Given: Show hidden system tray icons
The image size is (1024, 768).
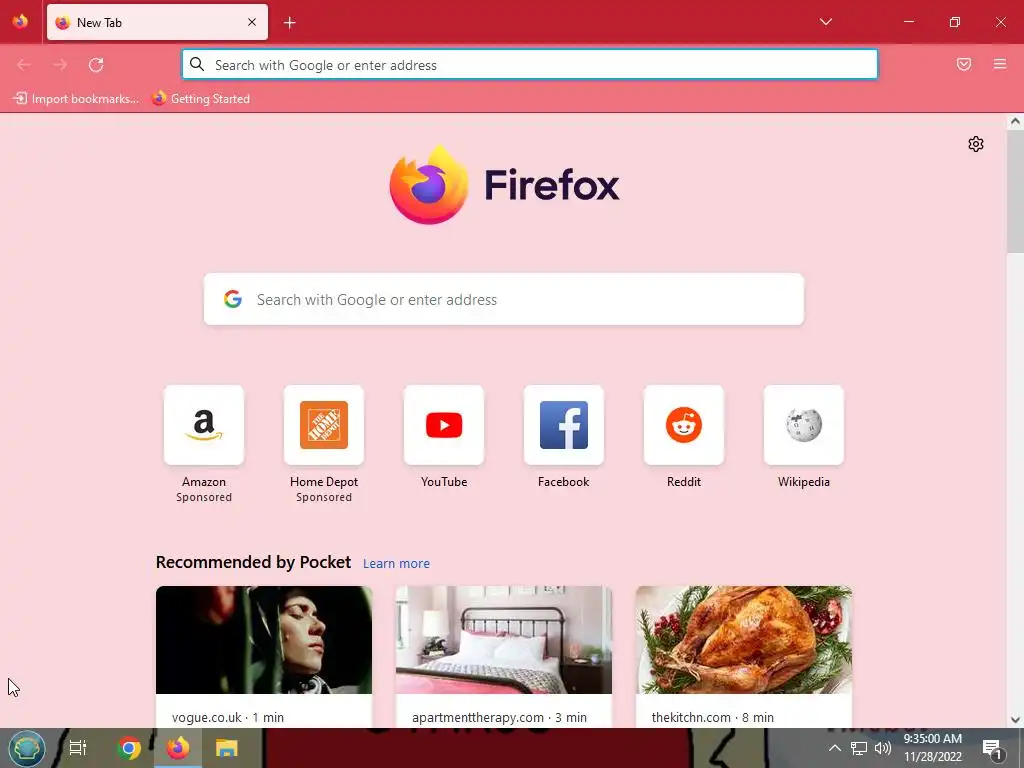Looking at the screenshot, I should click(835, 748).
